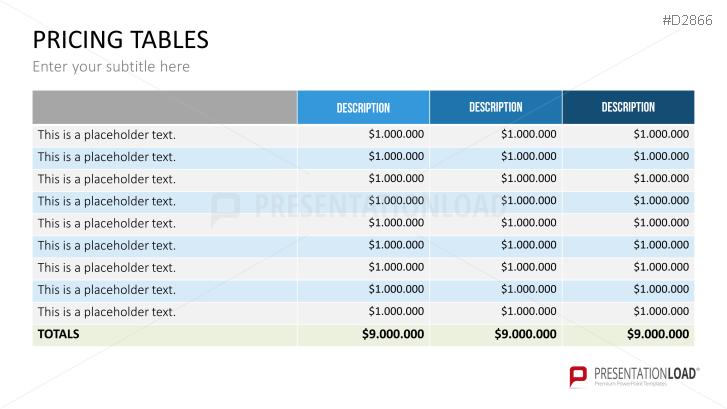
Task: Click the TOTALS row label
Action: tap(58, 334)
